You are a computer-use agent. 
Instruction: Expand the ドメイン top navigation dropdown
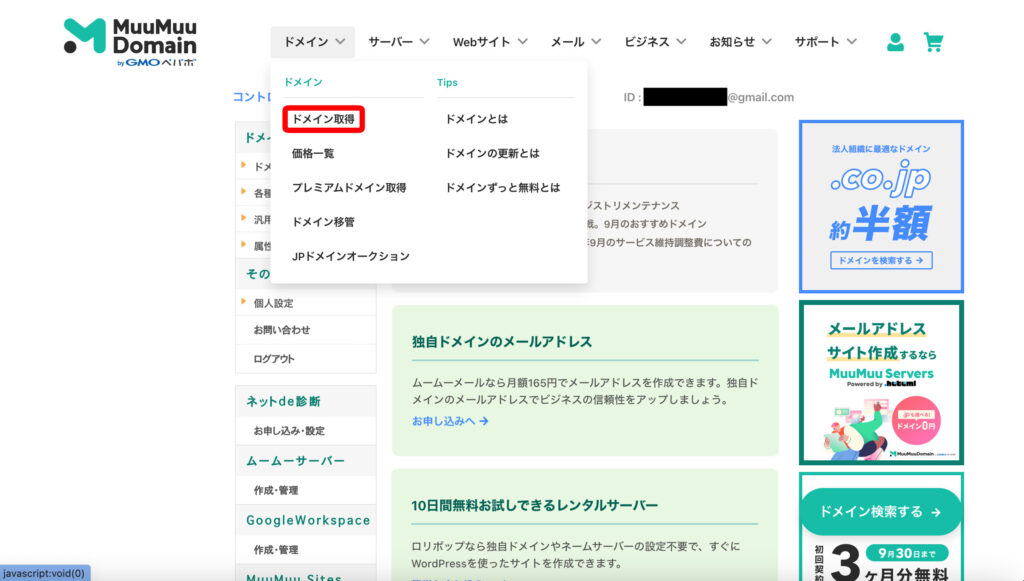click(x=313, y=42)
